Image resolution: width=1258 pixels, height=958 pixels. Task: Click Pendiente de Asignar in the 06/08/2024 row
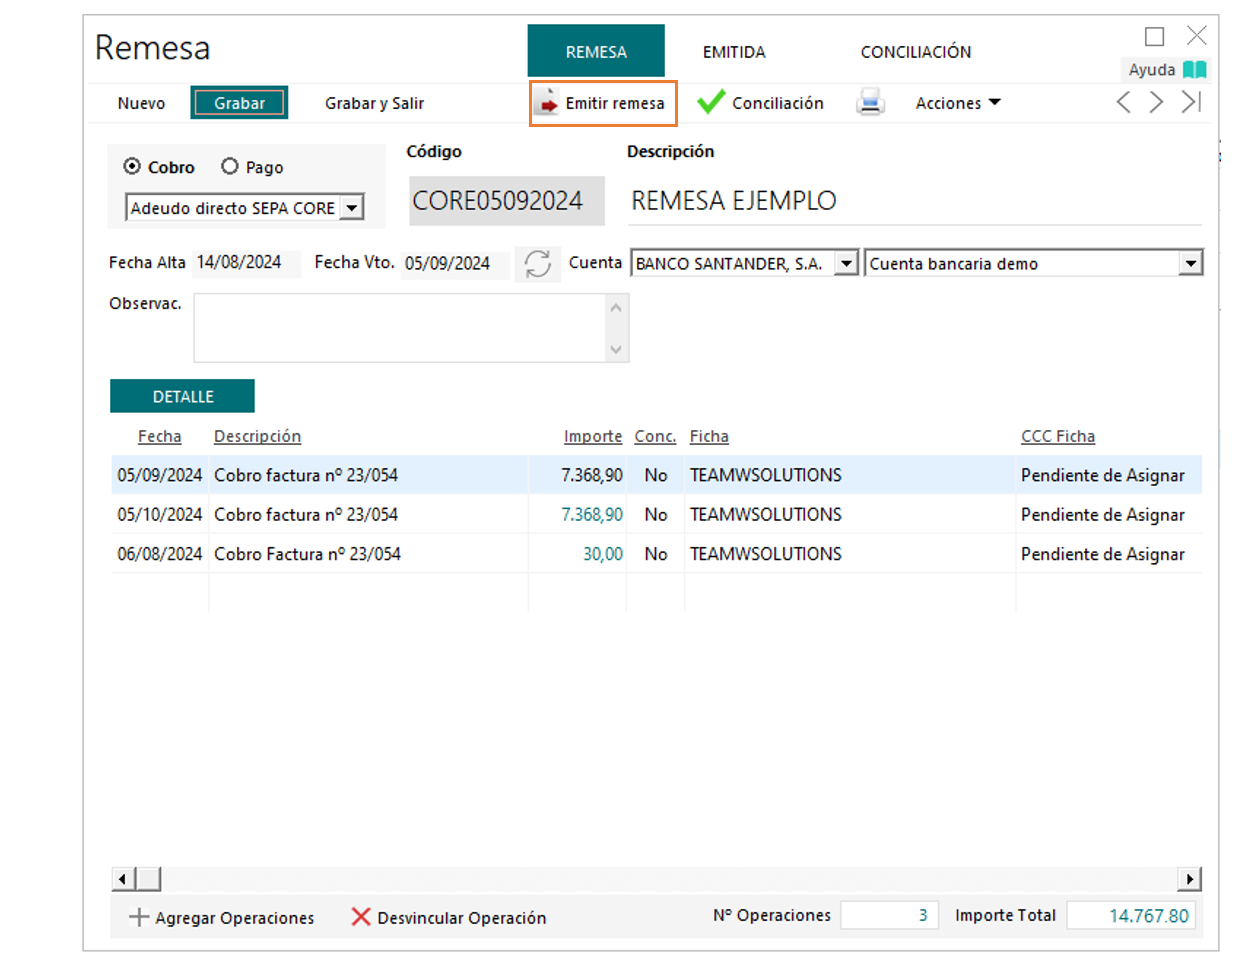click(x=1103, y=554)
